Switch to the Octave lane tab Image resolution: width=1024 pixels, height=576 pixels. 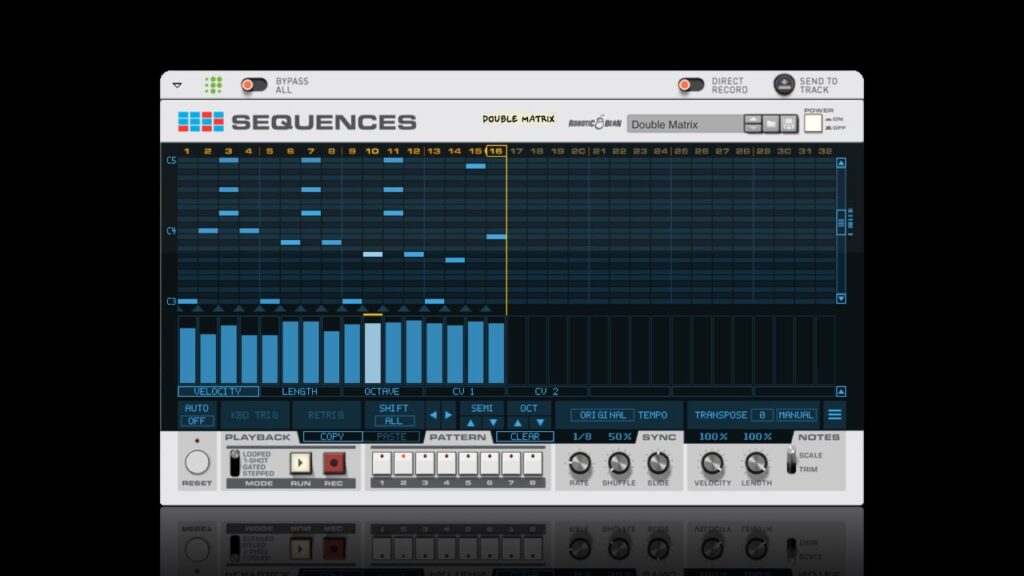[382, 391]
